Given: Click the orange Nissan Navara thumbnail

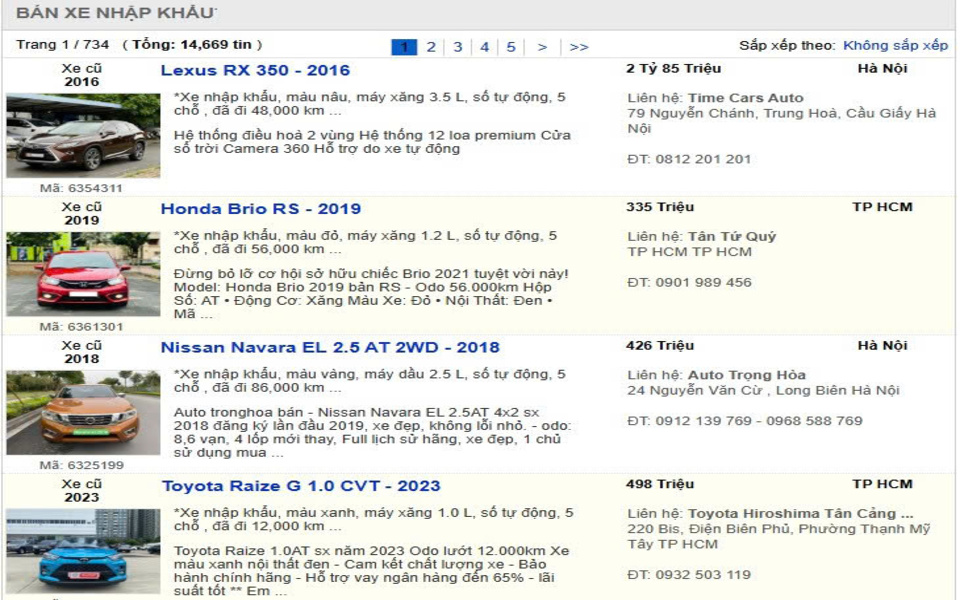Looking at the screenshot, I should coord(83,412).
